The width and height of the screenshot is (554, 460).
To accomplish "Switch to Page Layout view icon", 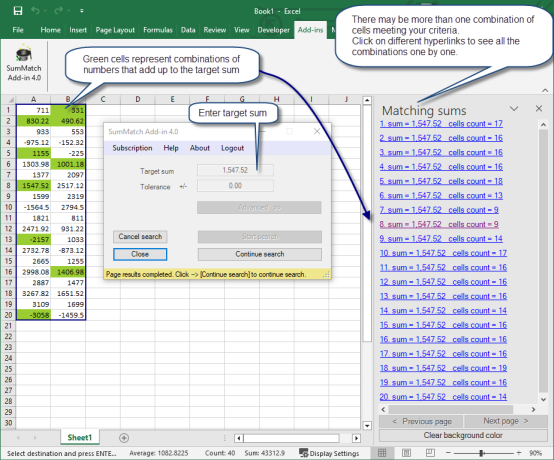I will (x=406, y=453).
